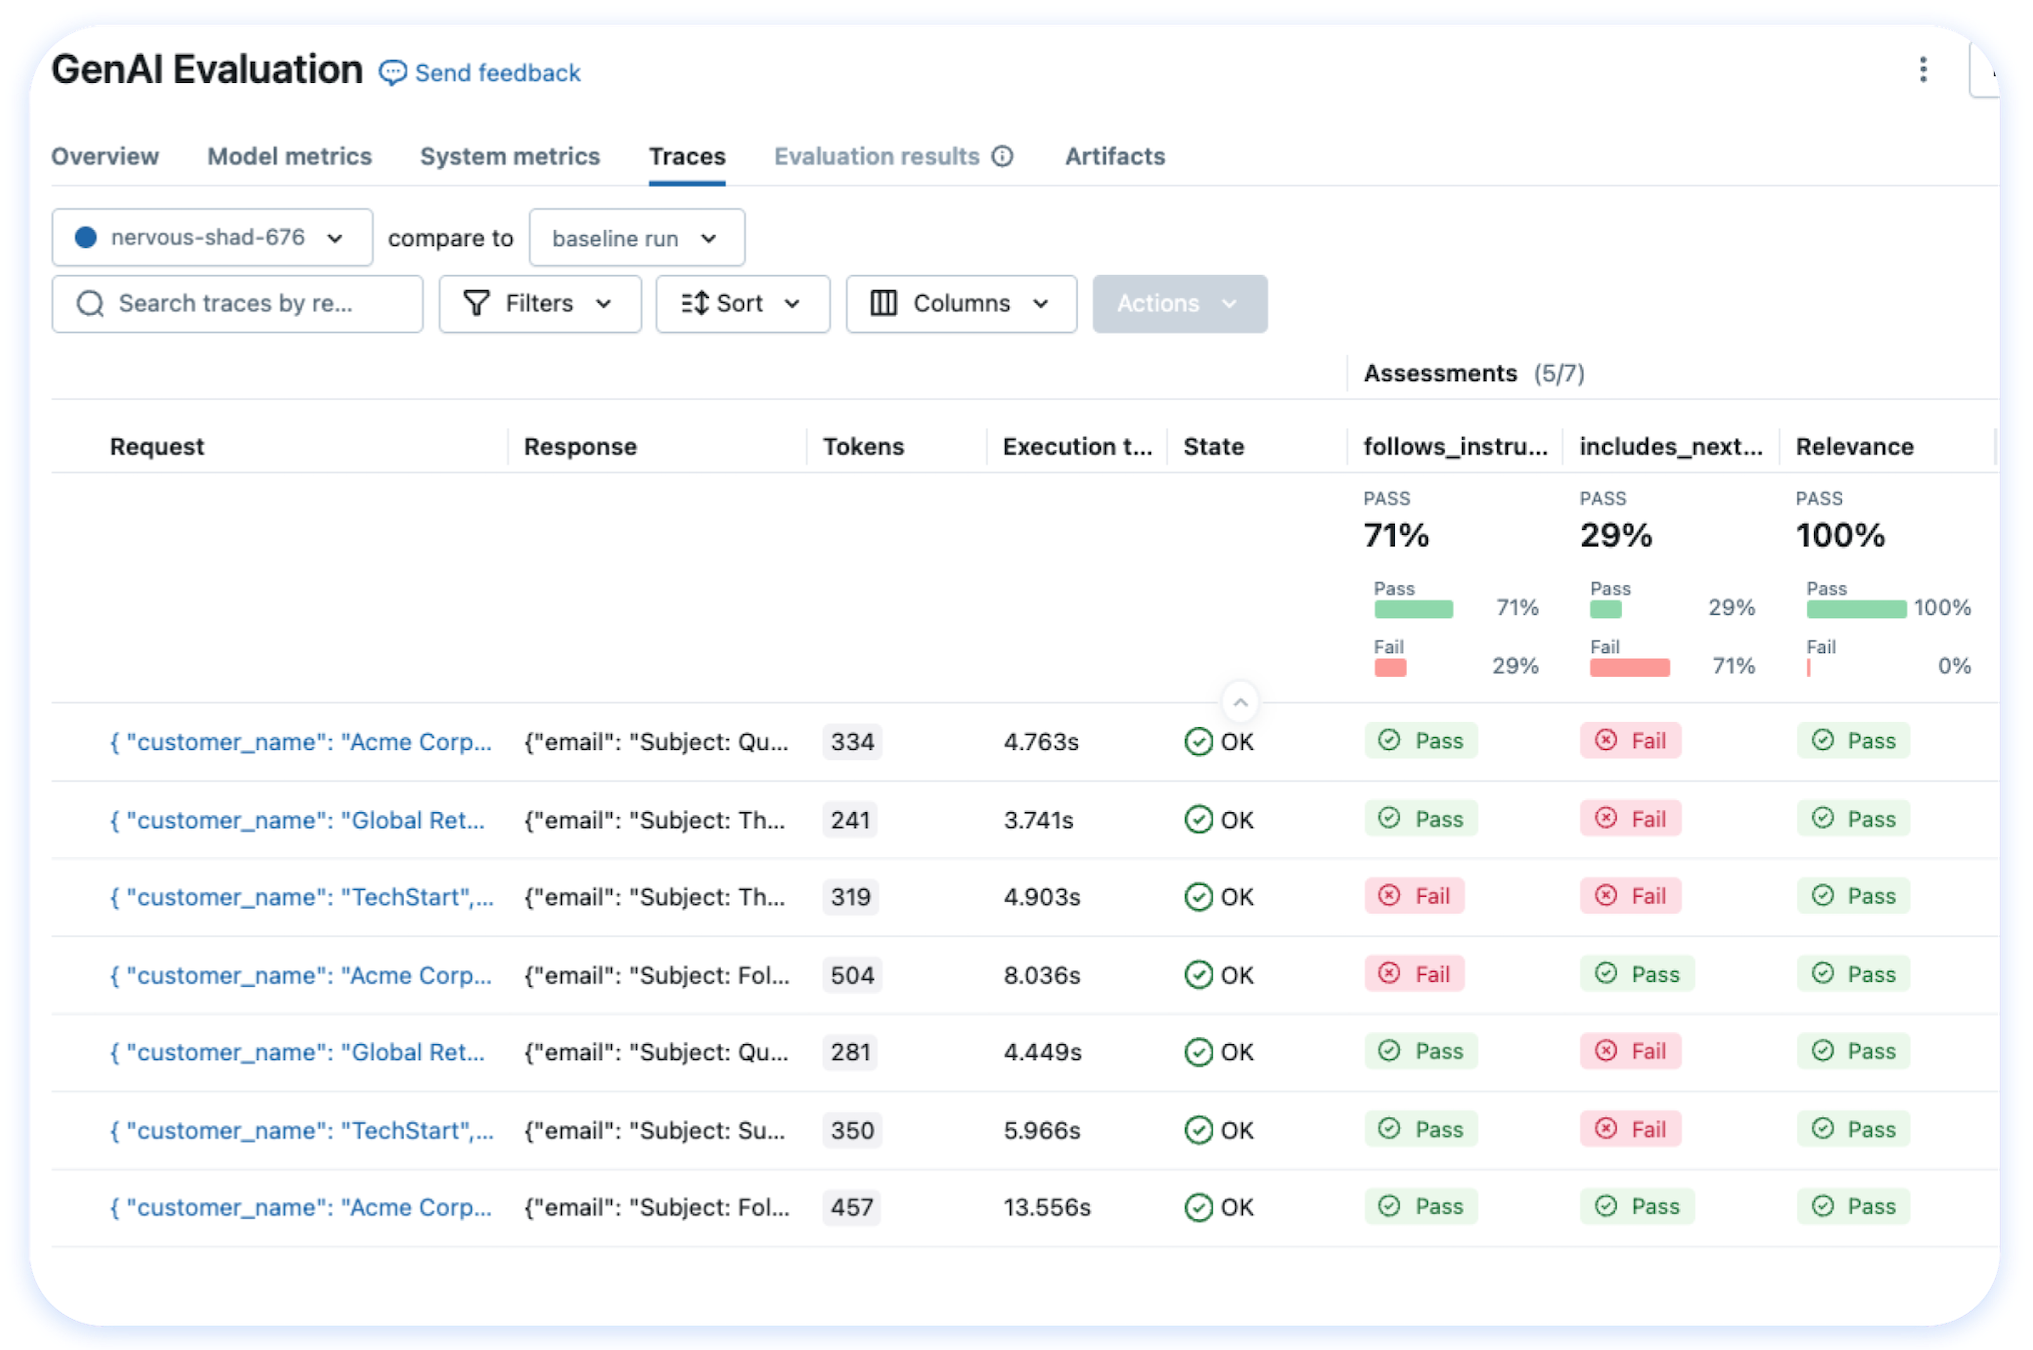
Task: Toggle the Fail badge on TechStart follows_instructions
Action: click(1414, 896)
